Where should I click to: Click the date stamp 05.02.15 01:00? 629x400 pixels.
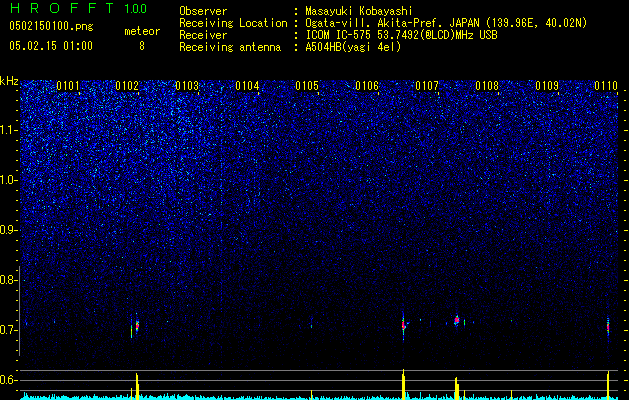[x=51, y=45]
